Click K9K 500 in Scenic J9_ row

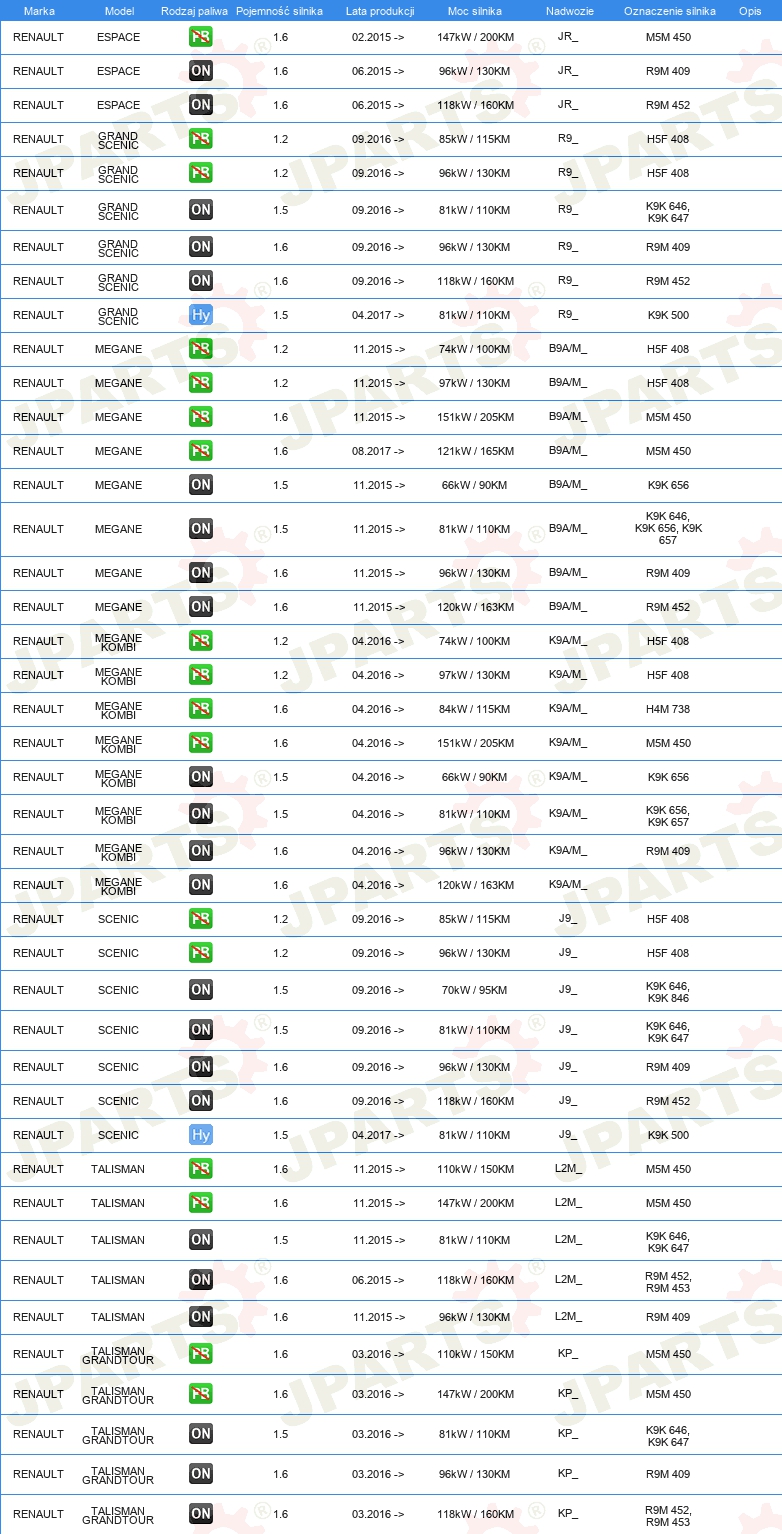[x=668, y=1135]
